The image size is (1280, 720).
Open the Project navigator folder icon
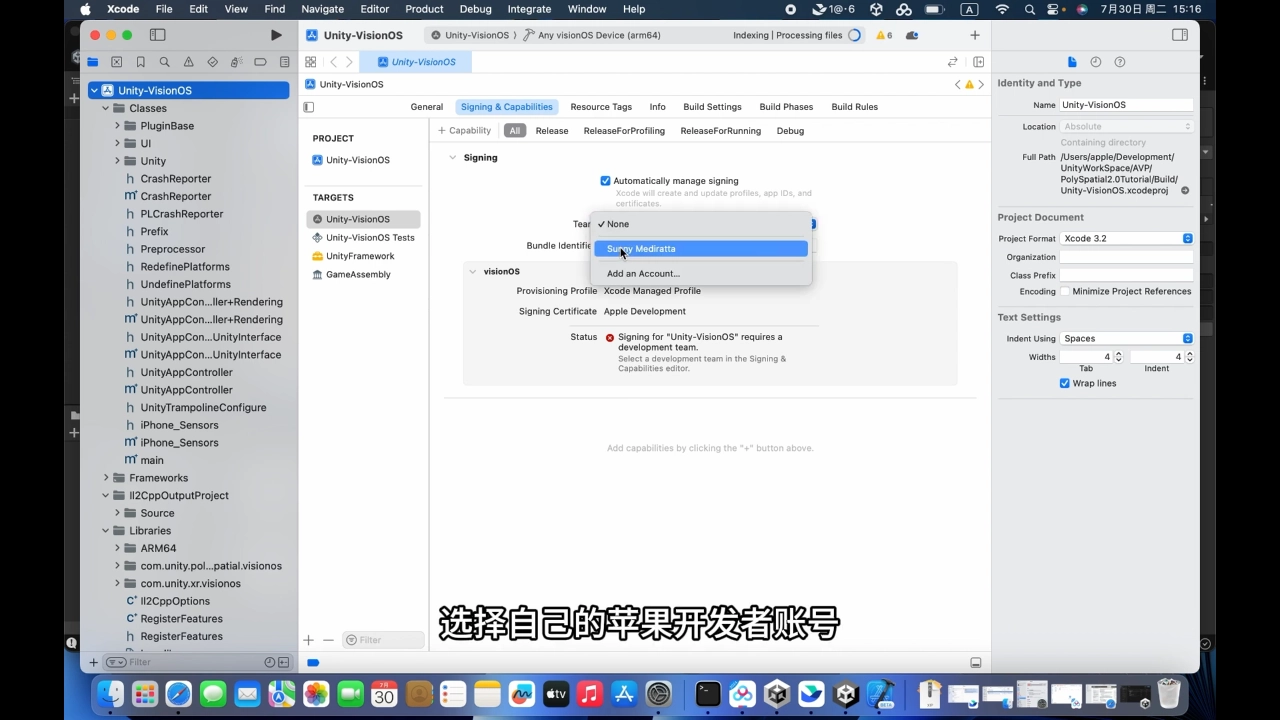point(93,62)
